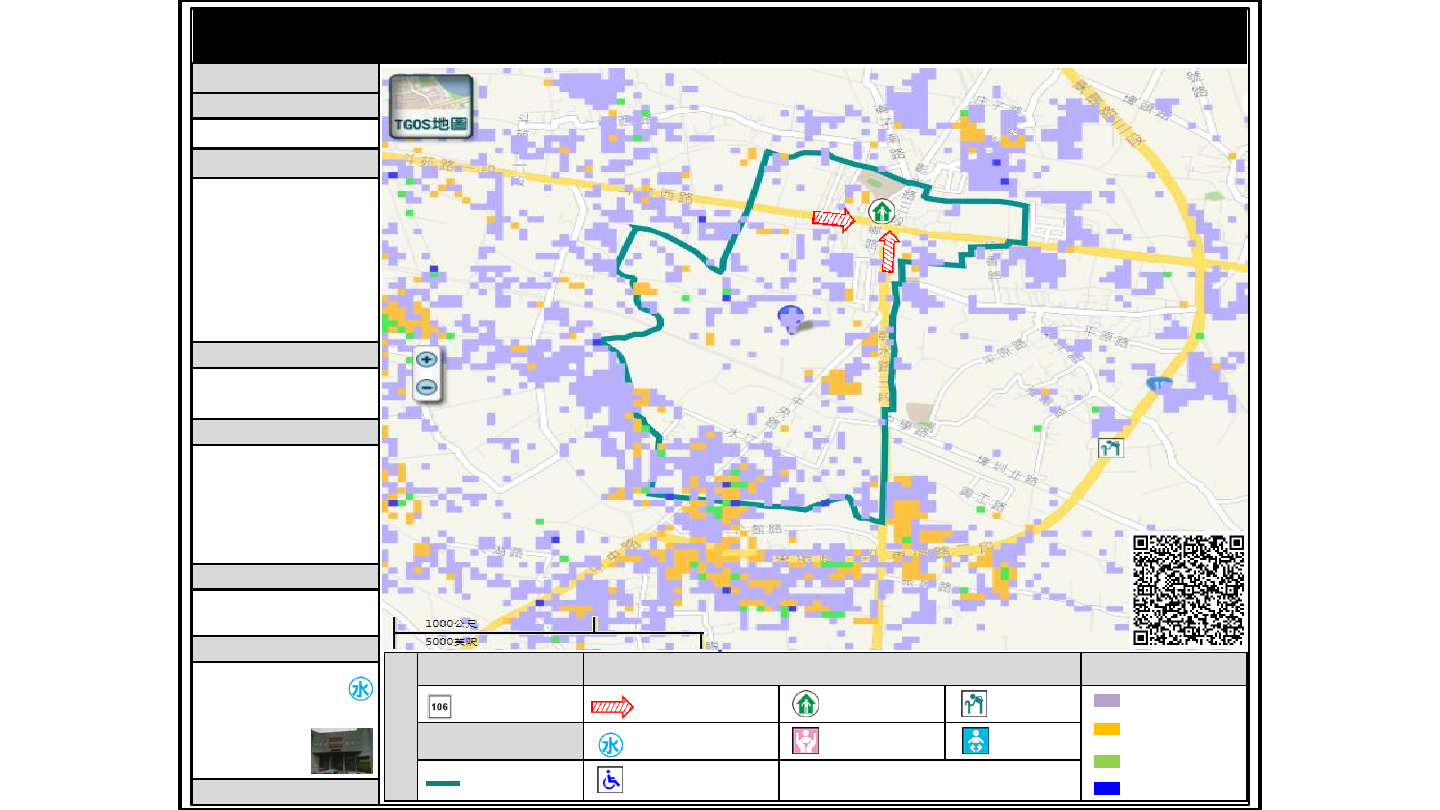Click the 1000公尺 scale label
The width and height of the screenshot is (1440, 810).
pyautogui.click(x=451, y=623)
